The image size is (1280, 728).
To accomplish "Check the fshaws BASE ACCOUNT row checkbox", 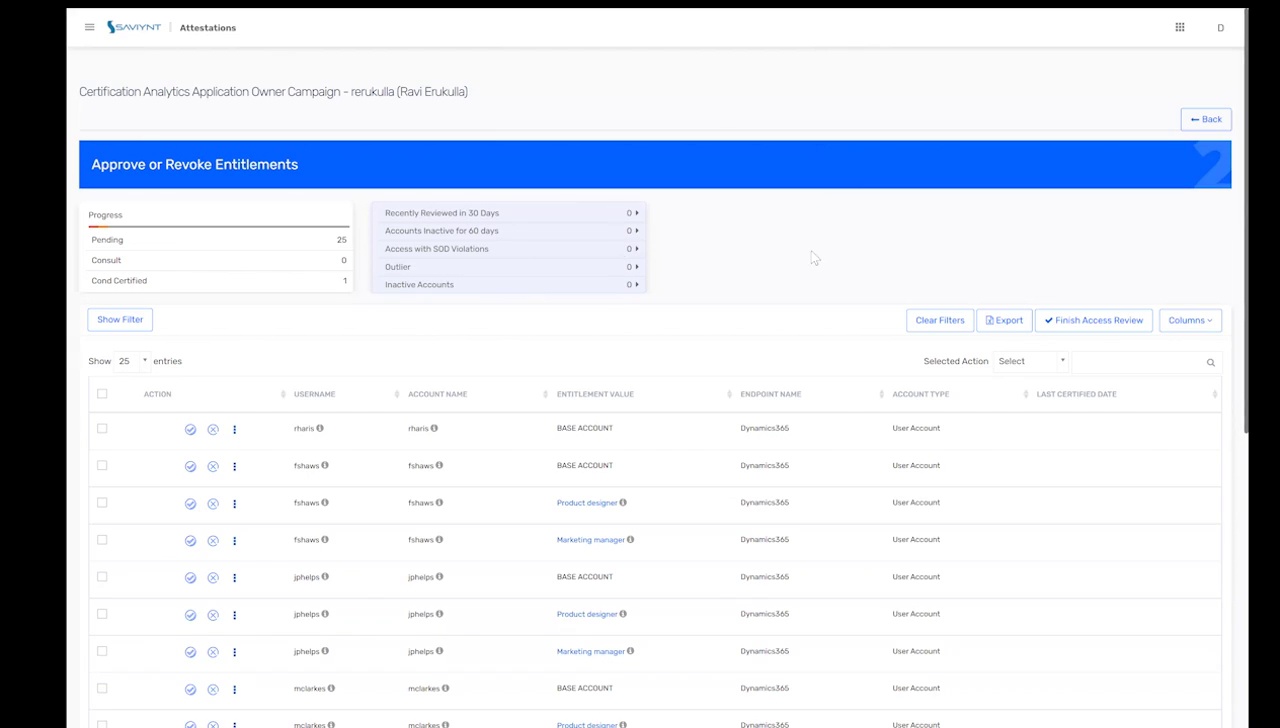I will [102, 465].
